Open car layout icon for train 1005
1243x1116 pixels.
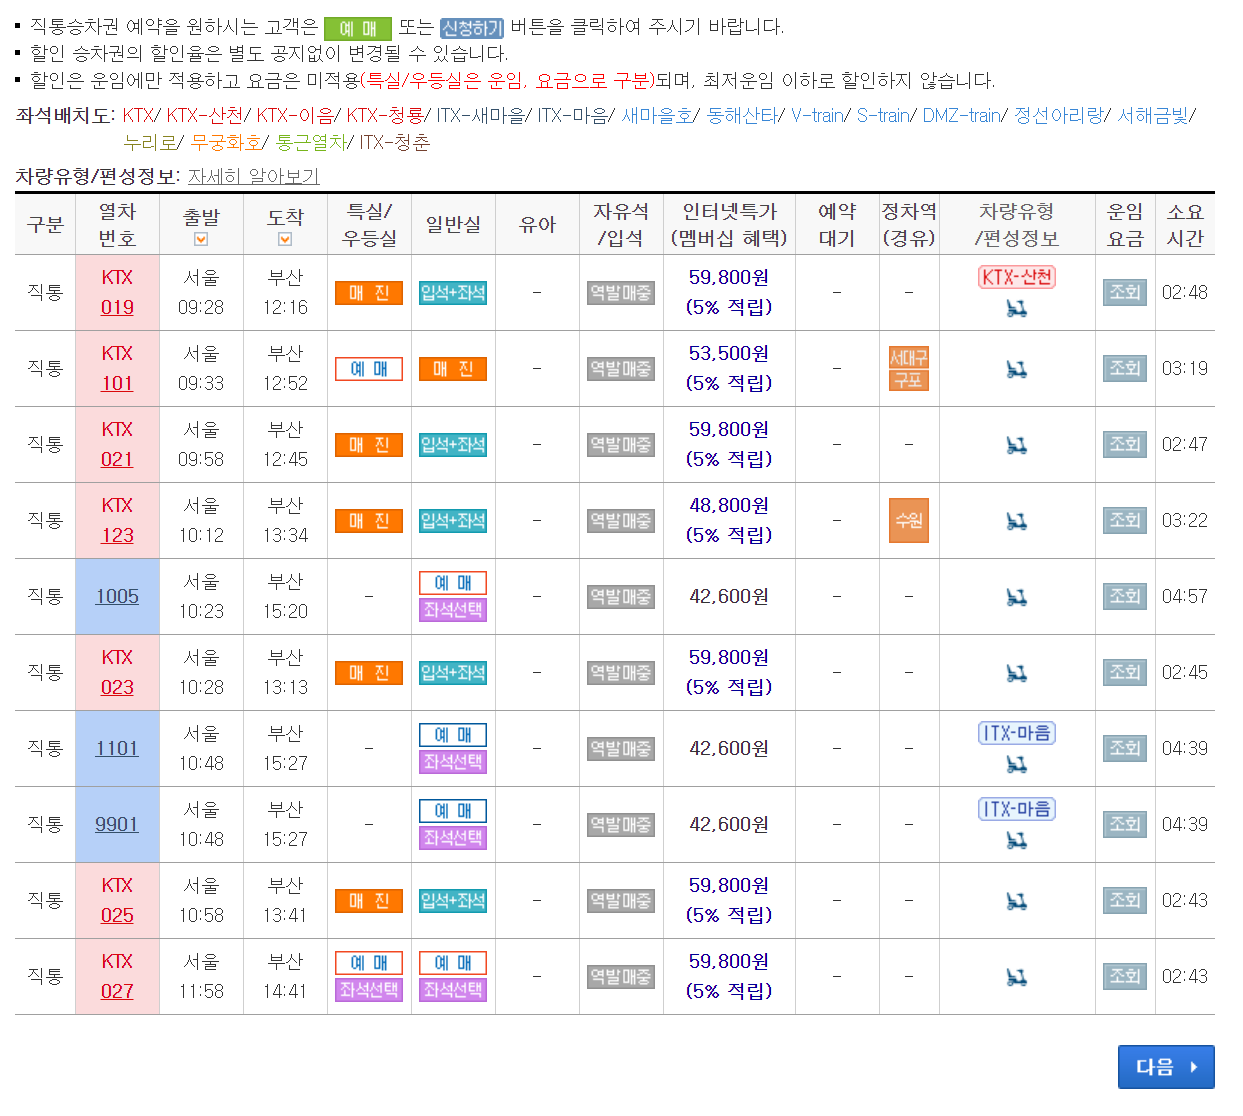(1017, 597)
